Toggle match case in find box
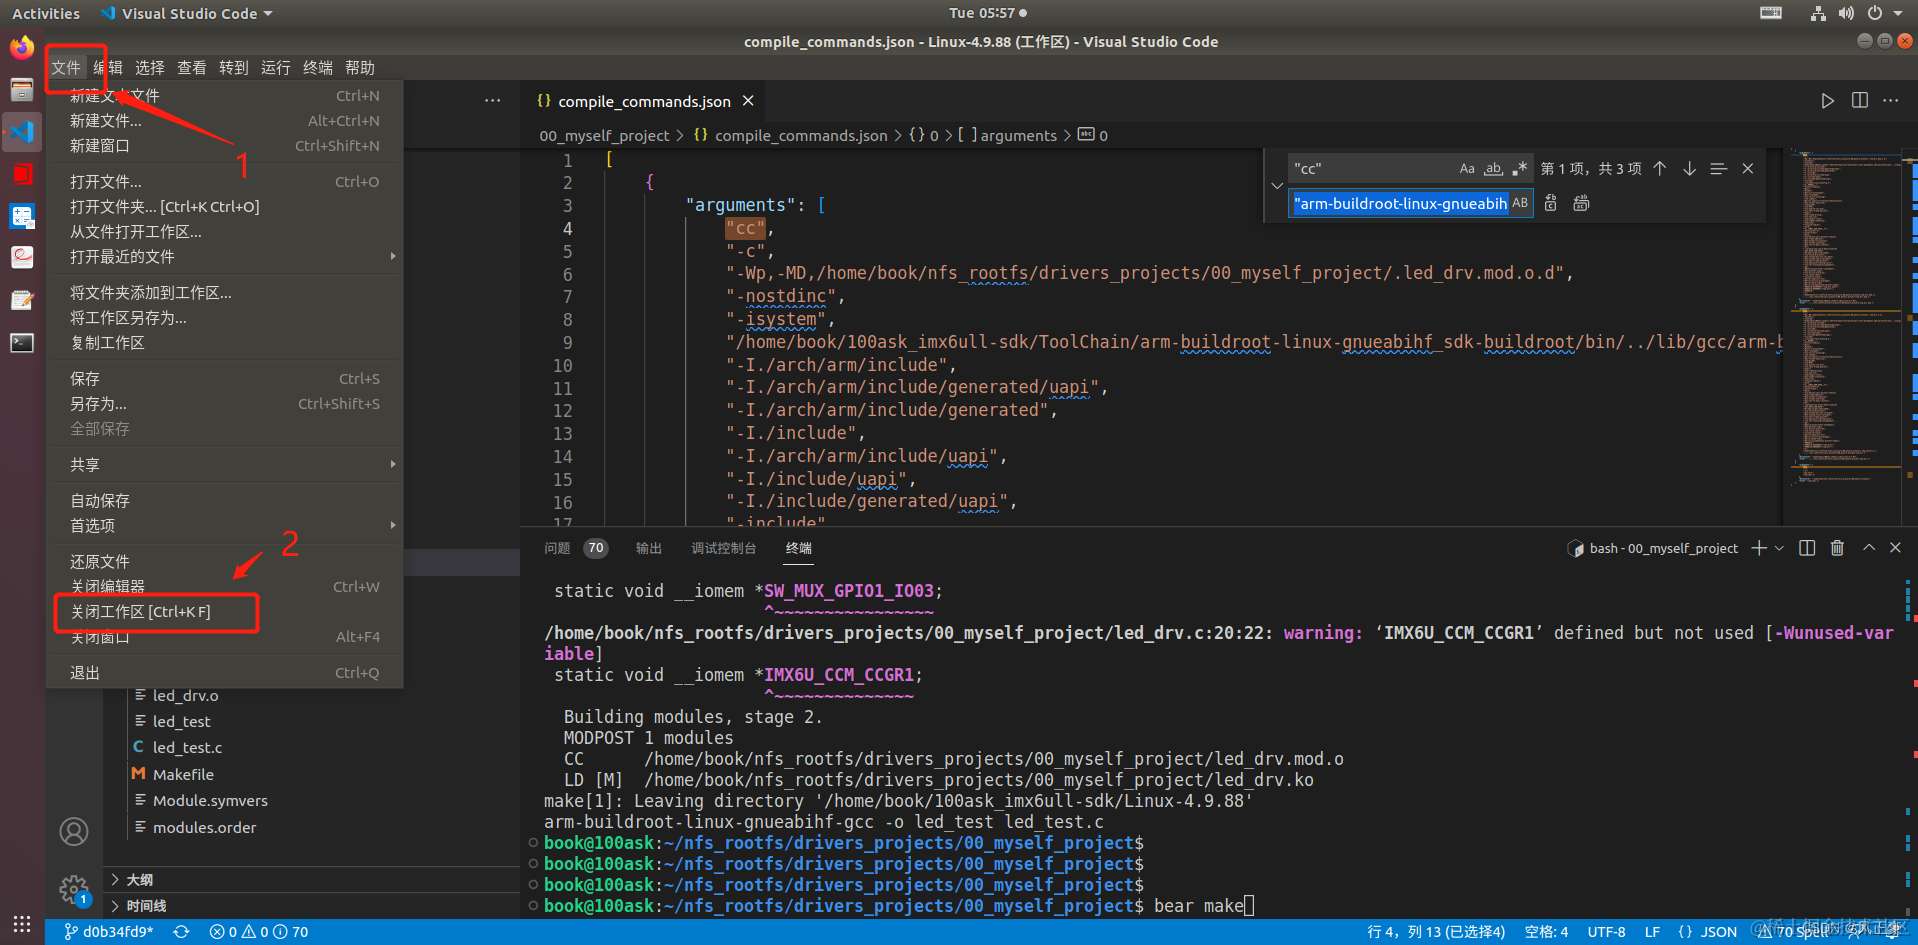This screenshot has width=1918, height=945. [1467, 169]
